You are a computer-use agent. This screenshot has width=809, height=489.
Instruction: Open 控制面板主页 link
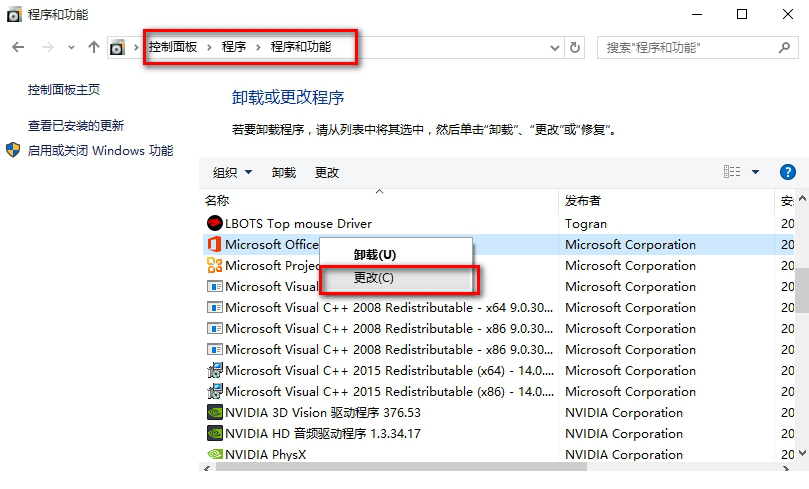coord(64,90)
